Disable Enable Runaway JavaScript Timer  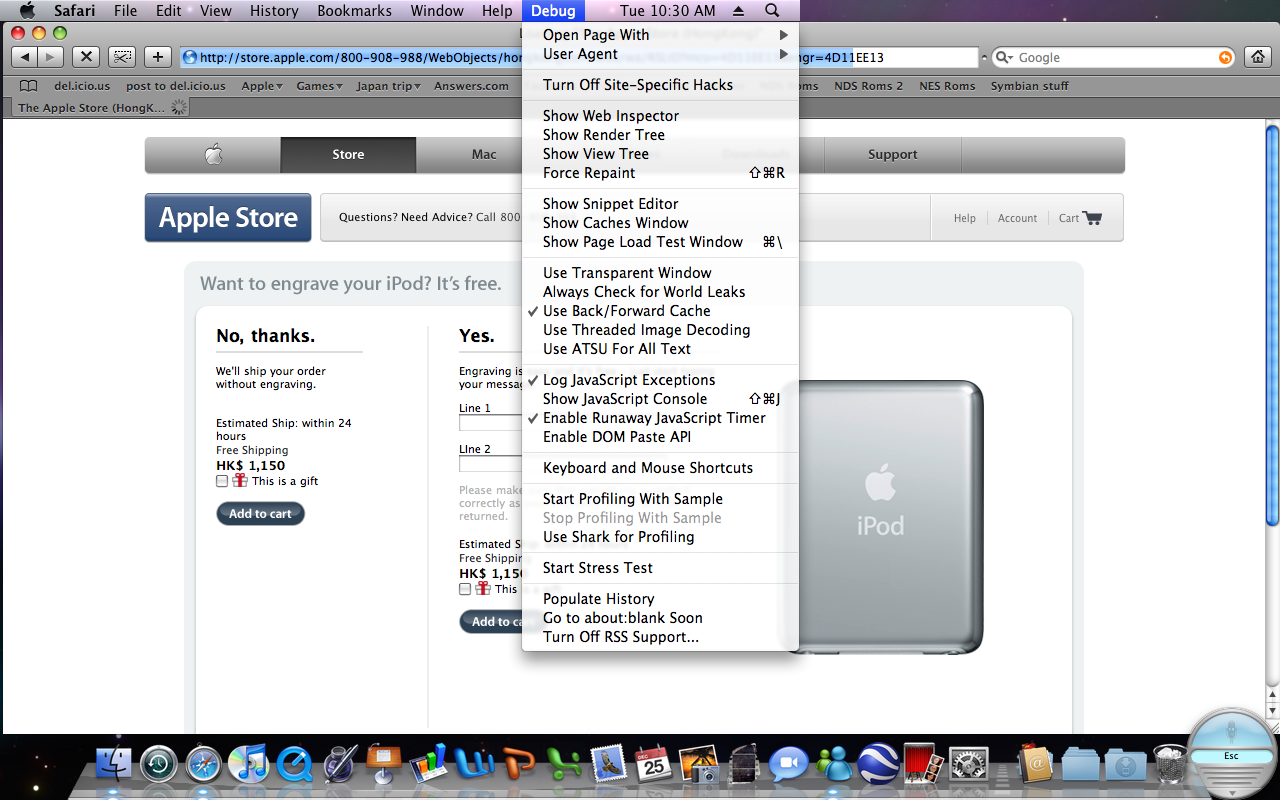[x=660, y=418]
